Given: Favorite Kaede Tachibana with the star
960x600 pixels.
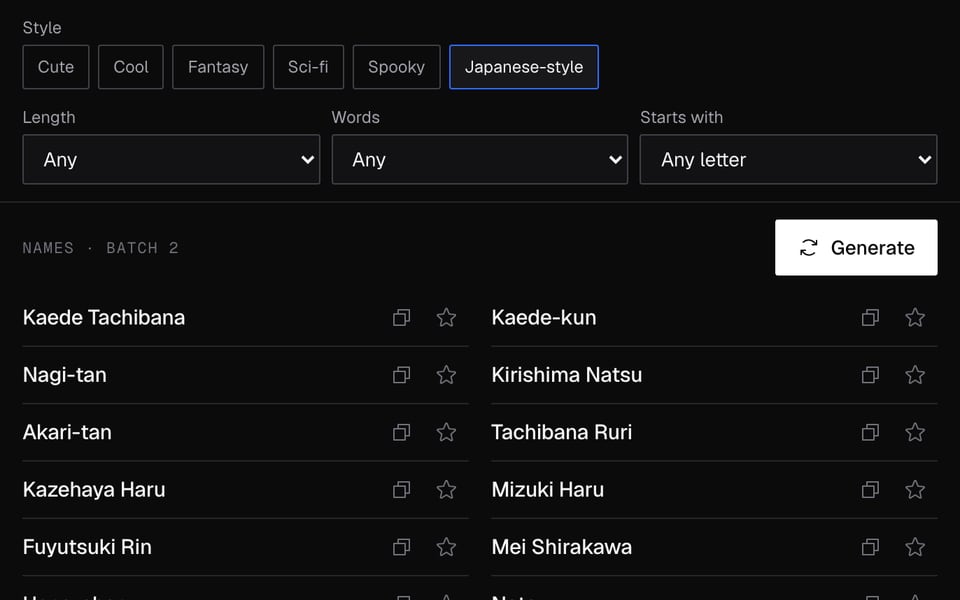Looking at the screenshot, I should point(446,317).
